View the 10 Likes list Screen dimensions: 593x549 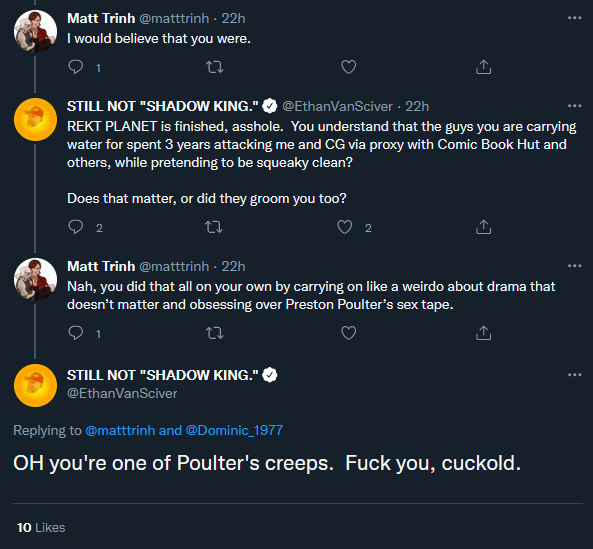41,527
